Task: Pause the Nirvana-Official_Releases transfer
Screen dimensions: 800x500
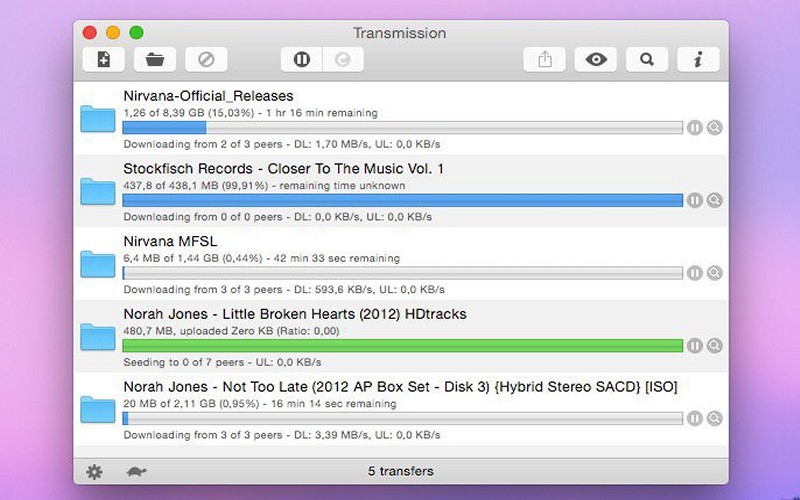Action: 694,128
